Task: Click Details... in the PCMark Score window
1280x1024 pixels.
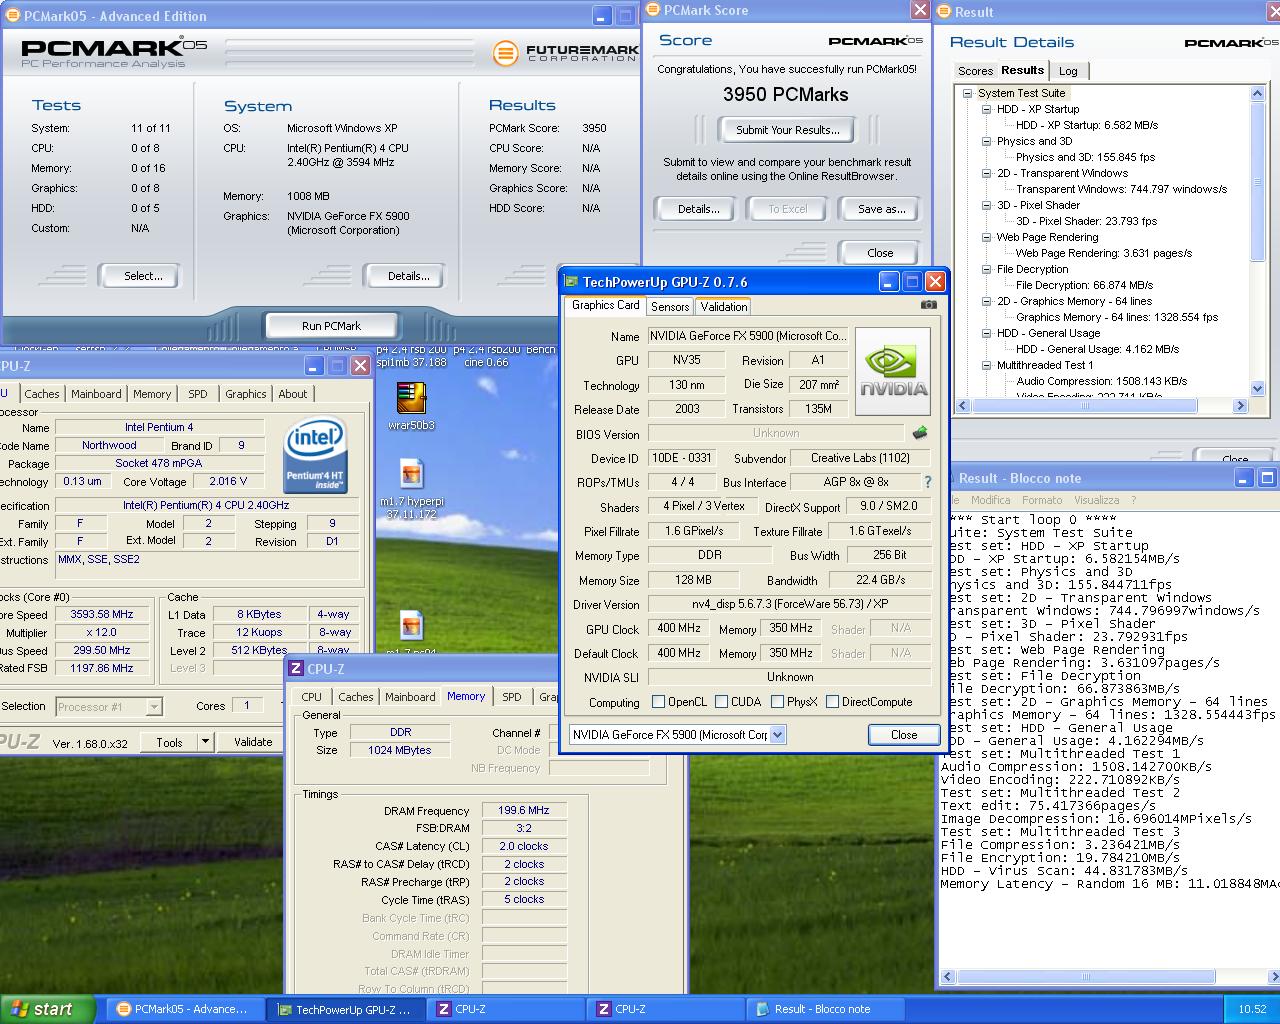Action: point(698,209)
